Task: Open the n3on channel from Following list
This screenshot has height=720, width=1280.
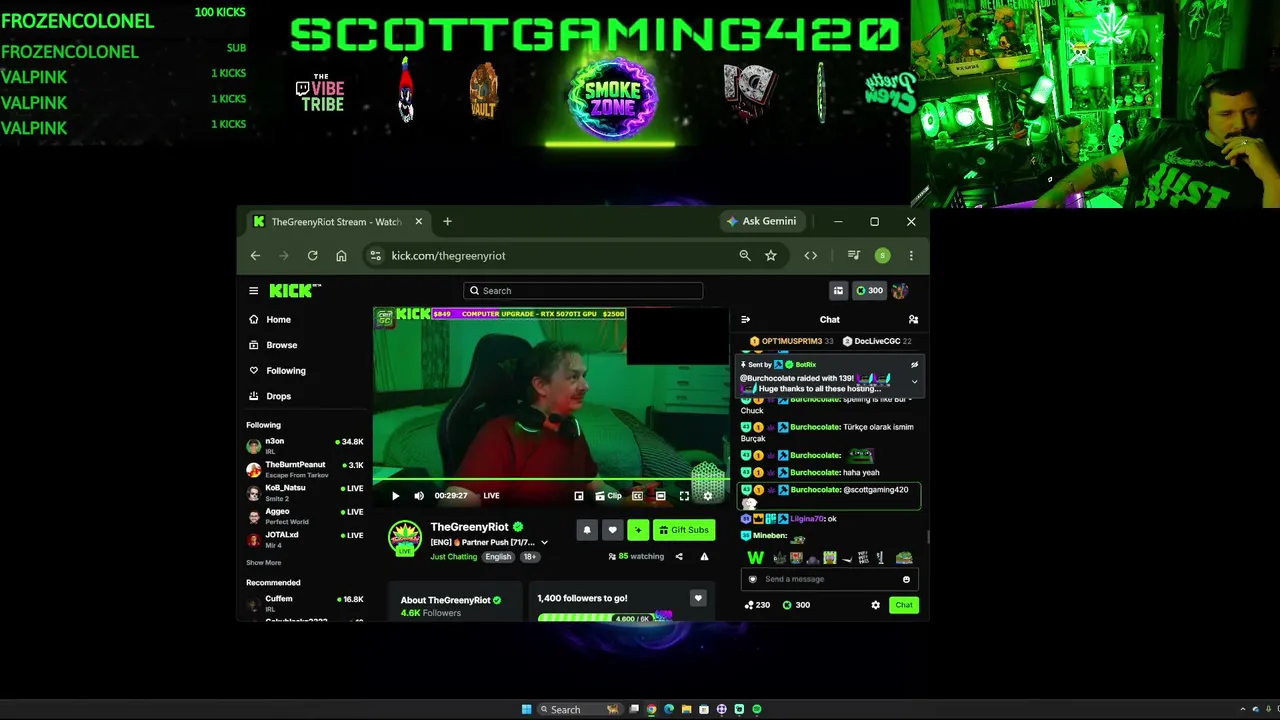Action: point(304,445)
